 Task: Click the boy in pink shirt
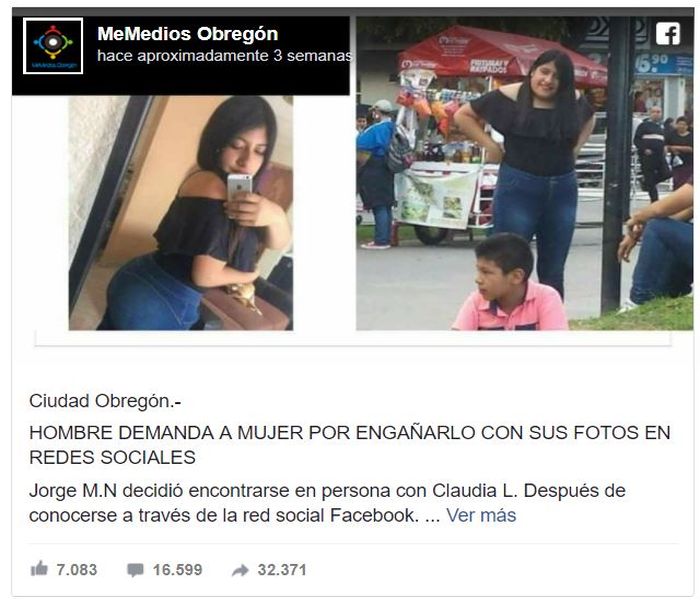(x=509, y=282)
